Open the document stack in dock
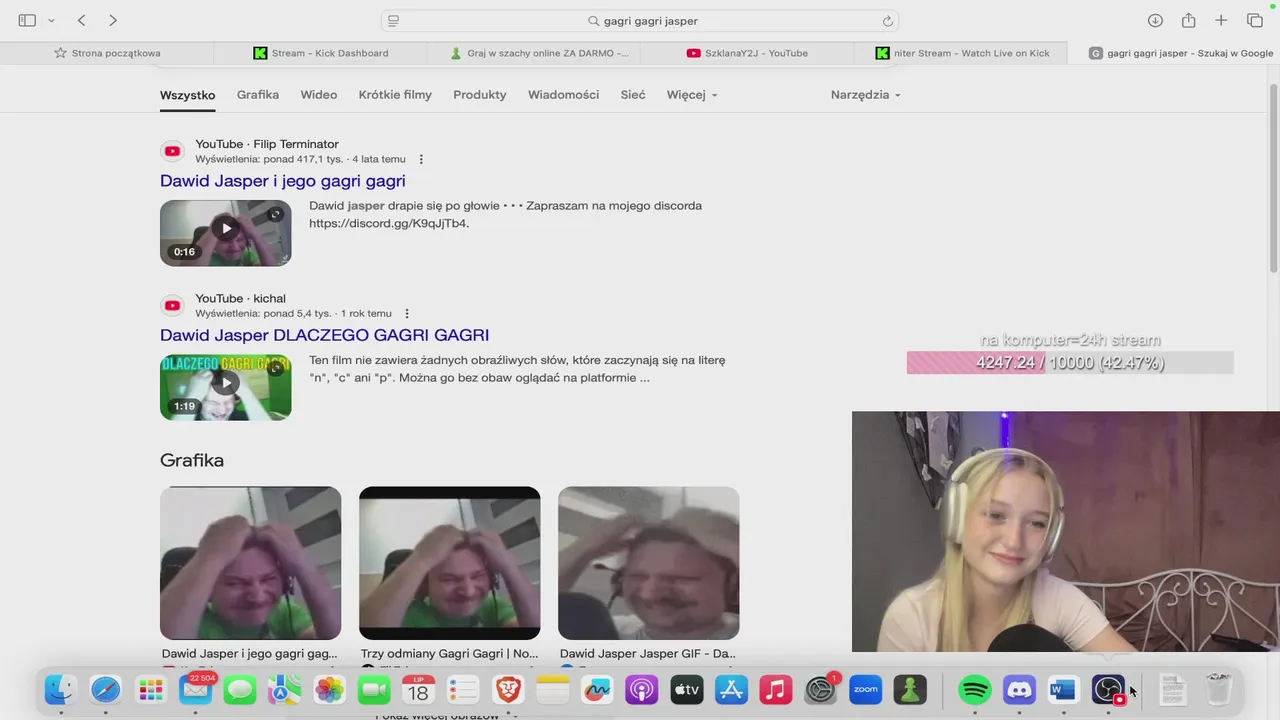 1172,689
